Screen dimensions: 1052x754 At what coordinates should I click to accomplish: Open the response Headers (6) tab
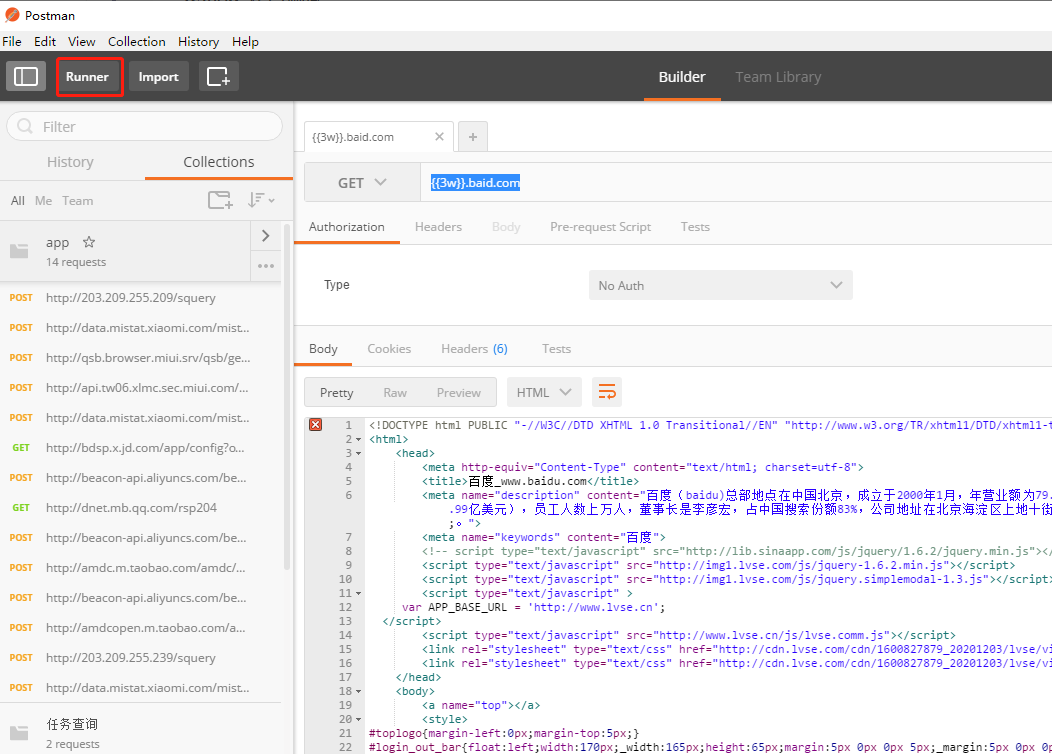[x=474, y=349]
